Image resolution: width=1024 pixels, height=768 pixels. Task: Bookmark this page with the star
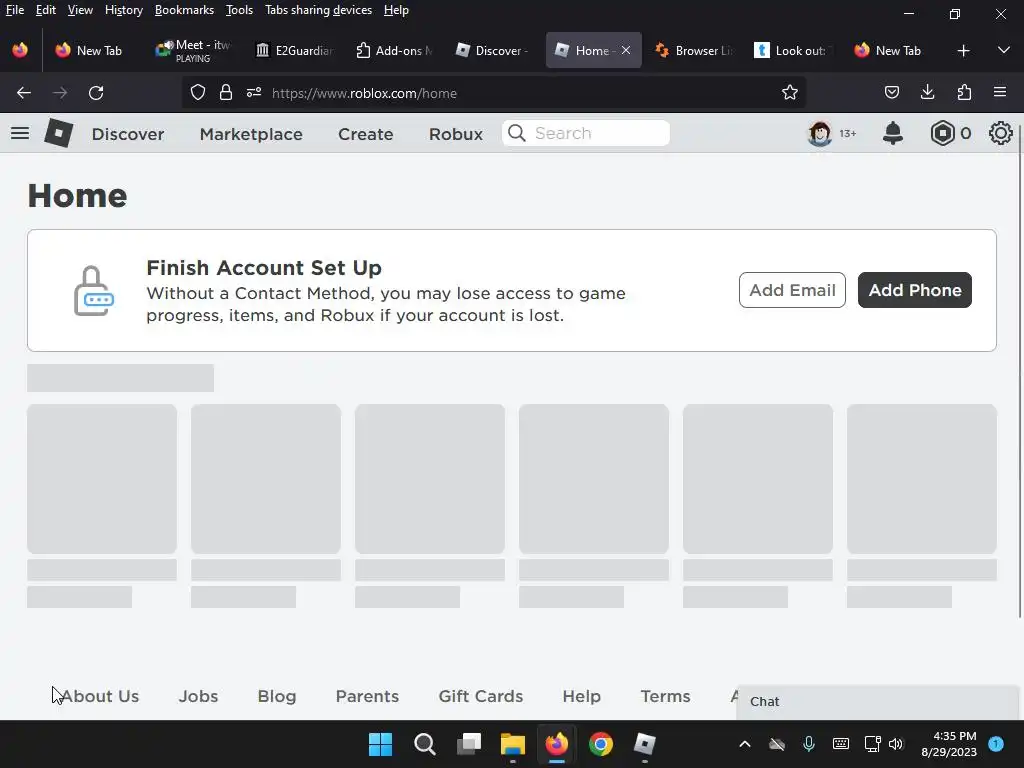tap(790, 93)
